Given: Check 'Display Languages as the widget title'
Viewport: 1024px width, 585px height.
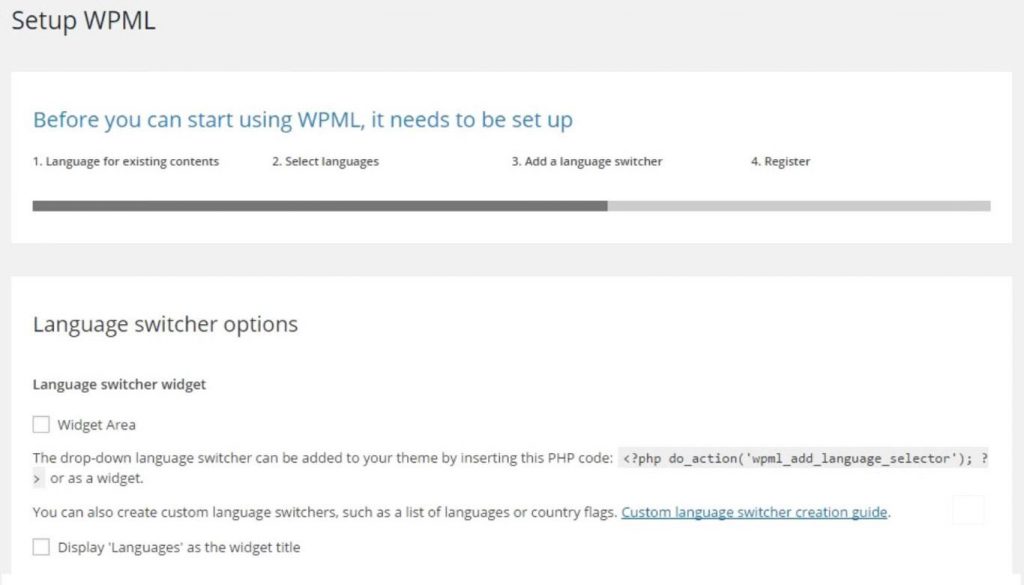Looking at the screenshot, I should click(x=41, y=547).
